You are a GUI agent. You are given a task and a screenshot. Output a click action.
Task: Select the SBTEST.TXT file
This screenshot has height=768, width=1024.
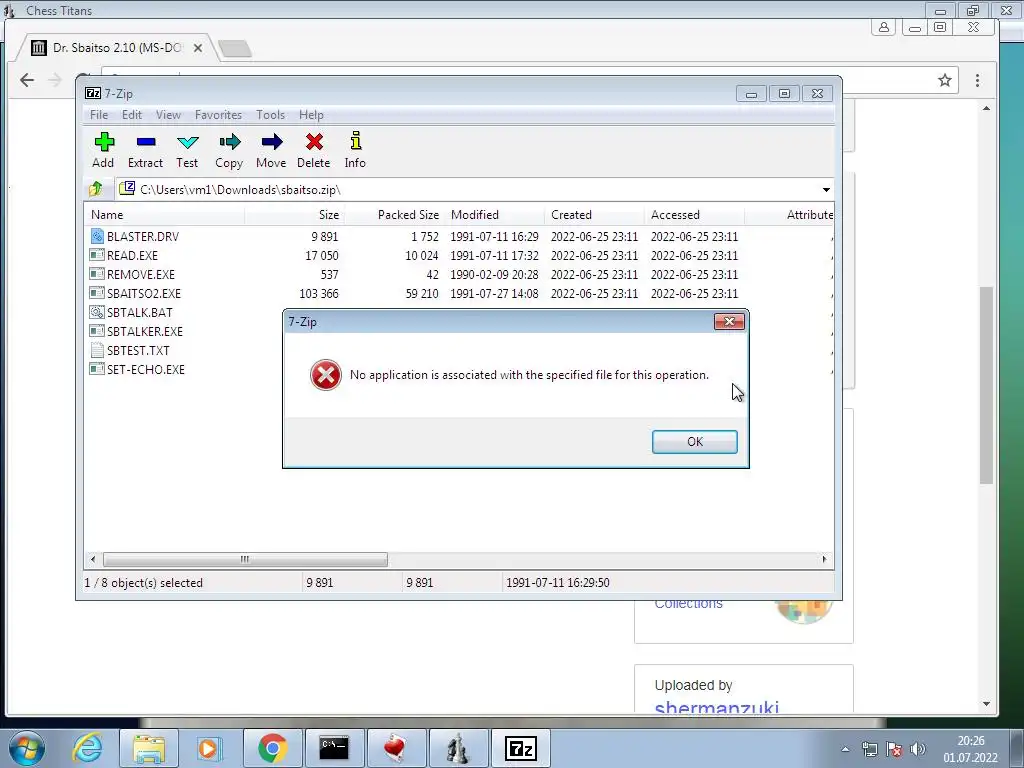tap(138, 350)
